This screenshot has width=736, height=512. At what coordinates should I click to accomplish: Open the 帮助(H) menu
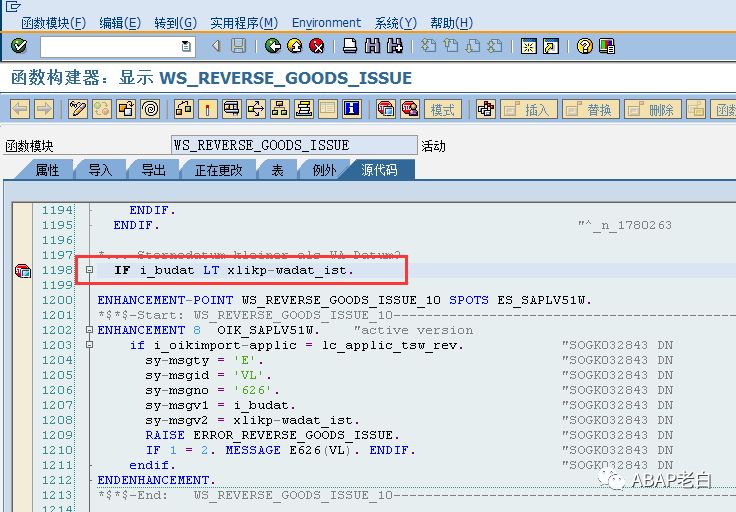(451, 23)
